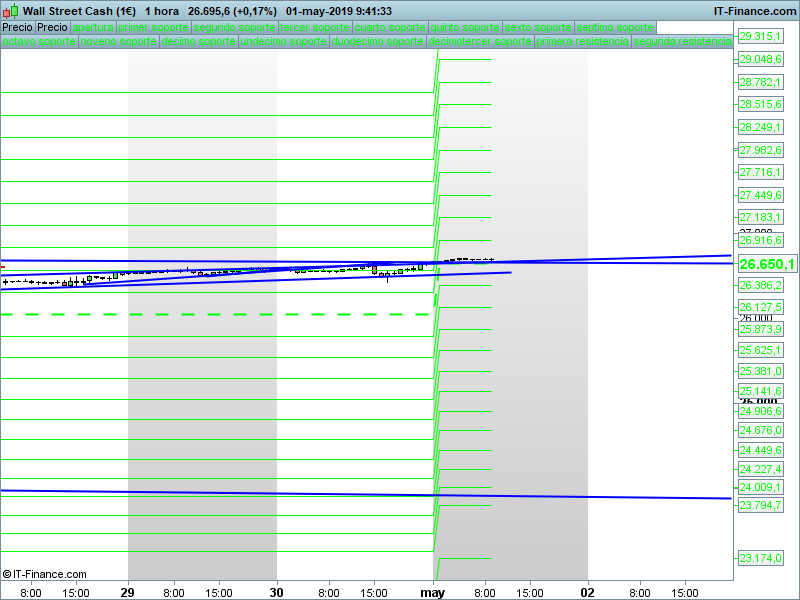This screenshot has height=600, width=800.
Task: Click the may date marker on time axis
Action: click(433, 593)
